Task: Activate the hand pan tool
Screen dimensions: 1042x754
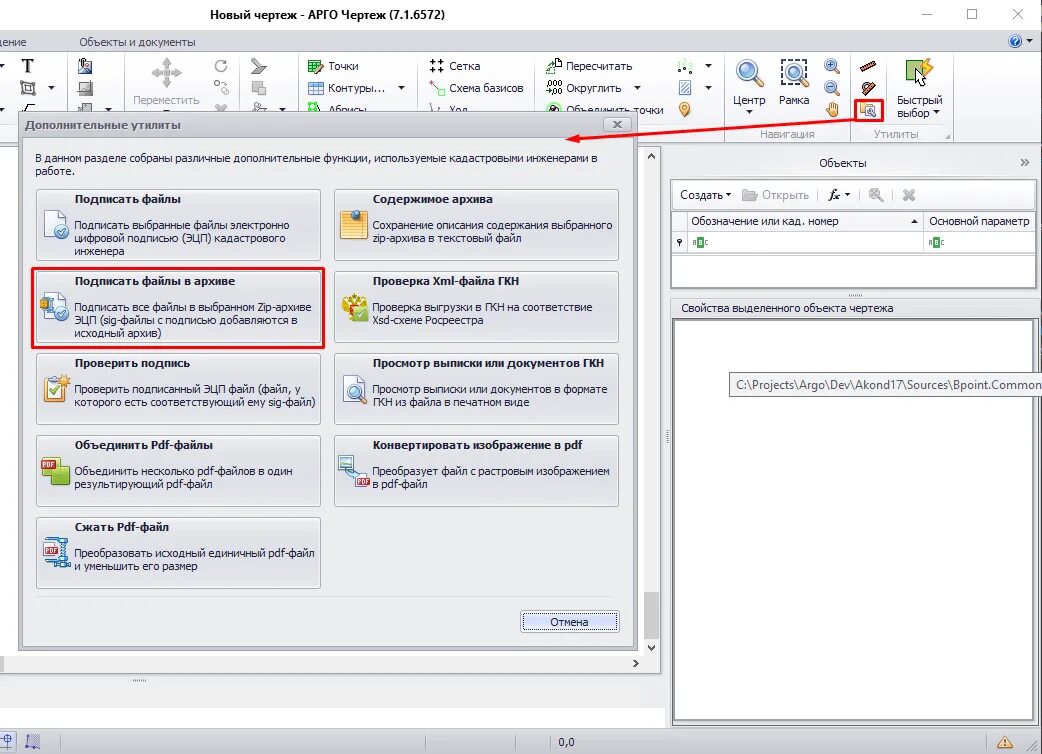Action: coord(832,110)
